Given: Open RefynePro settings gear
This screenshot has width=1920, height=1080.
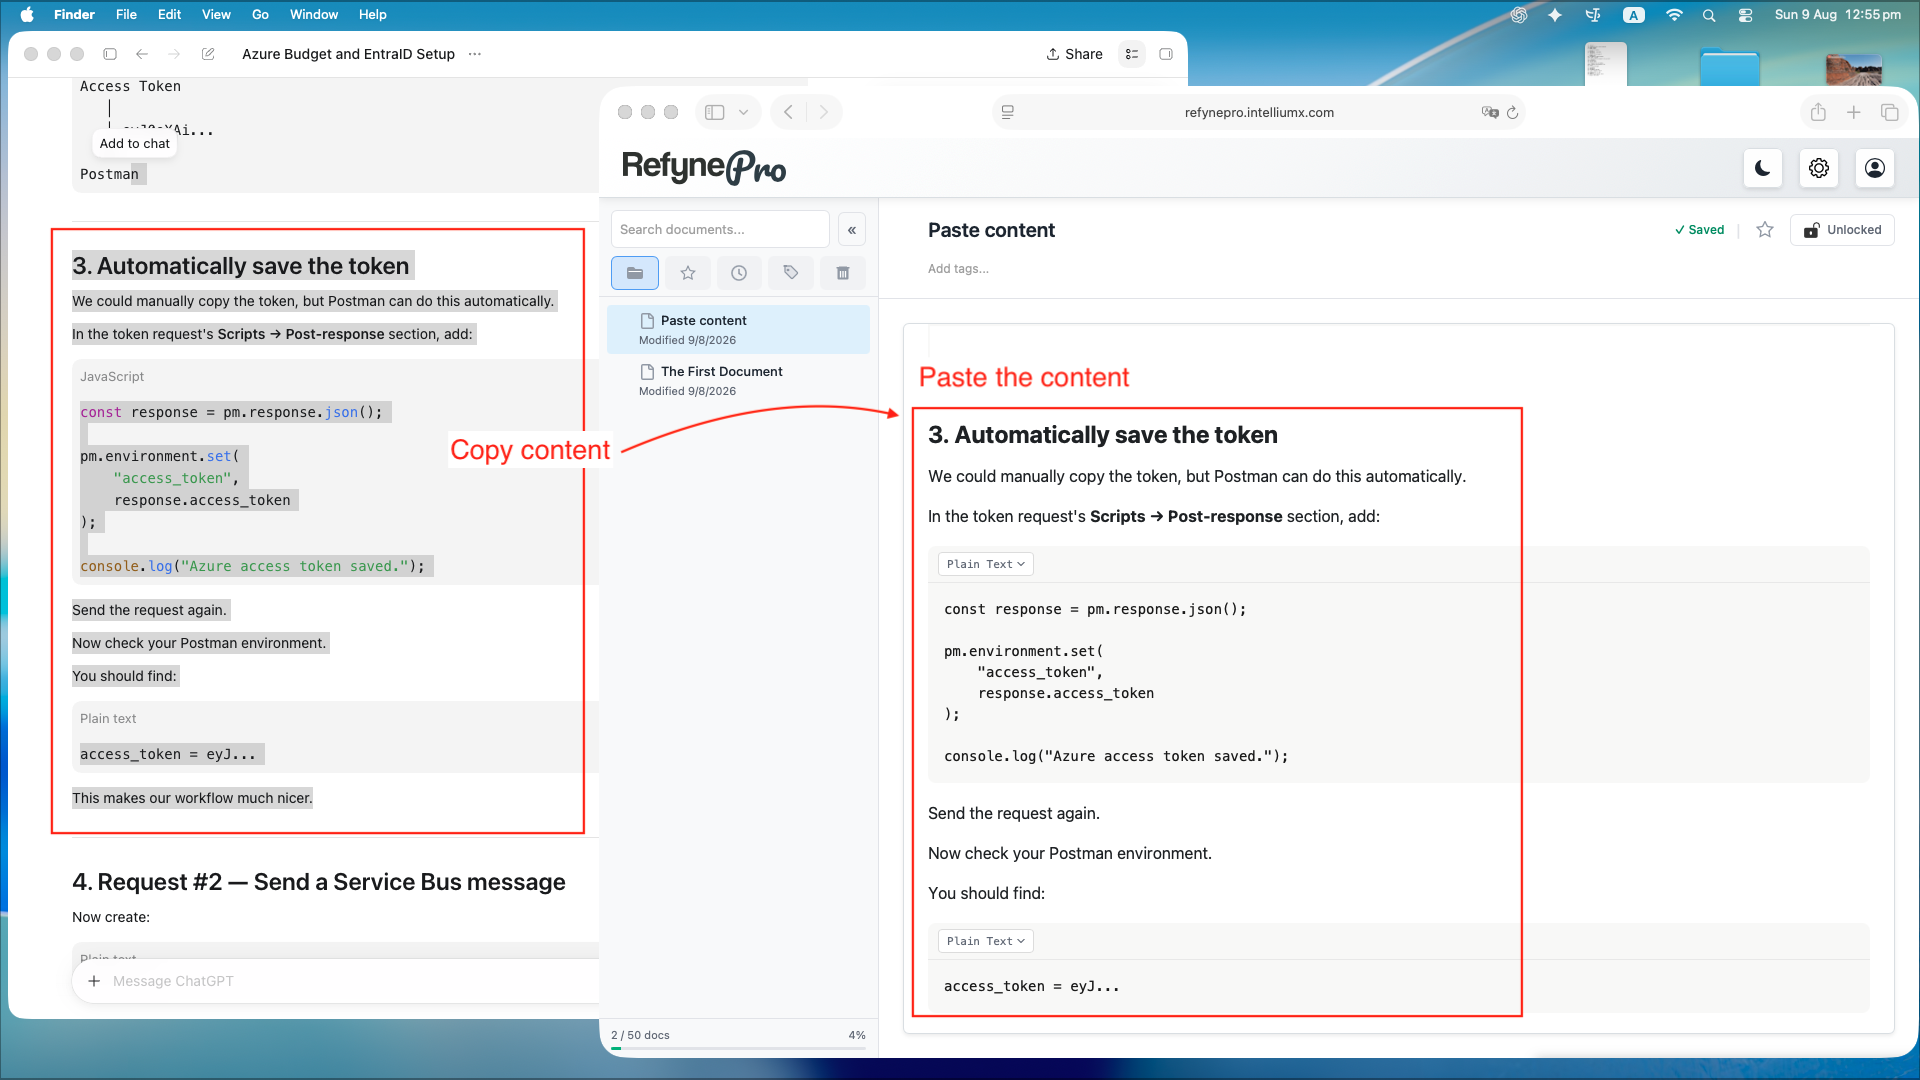Looking at the screenshot, I should pos(1819,168).
